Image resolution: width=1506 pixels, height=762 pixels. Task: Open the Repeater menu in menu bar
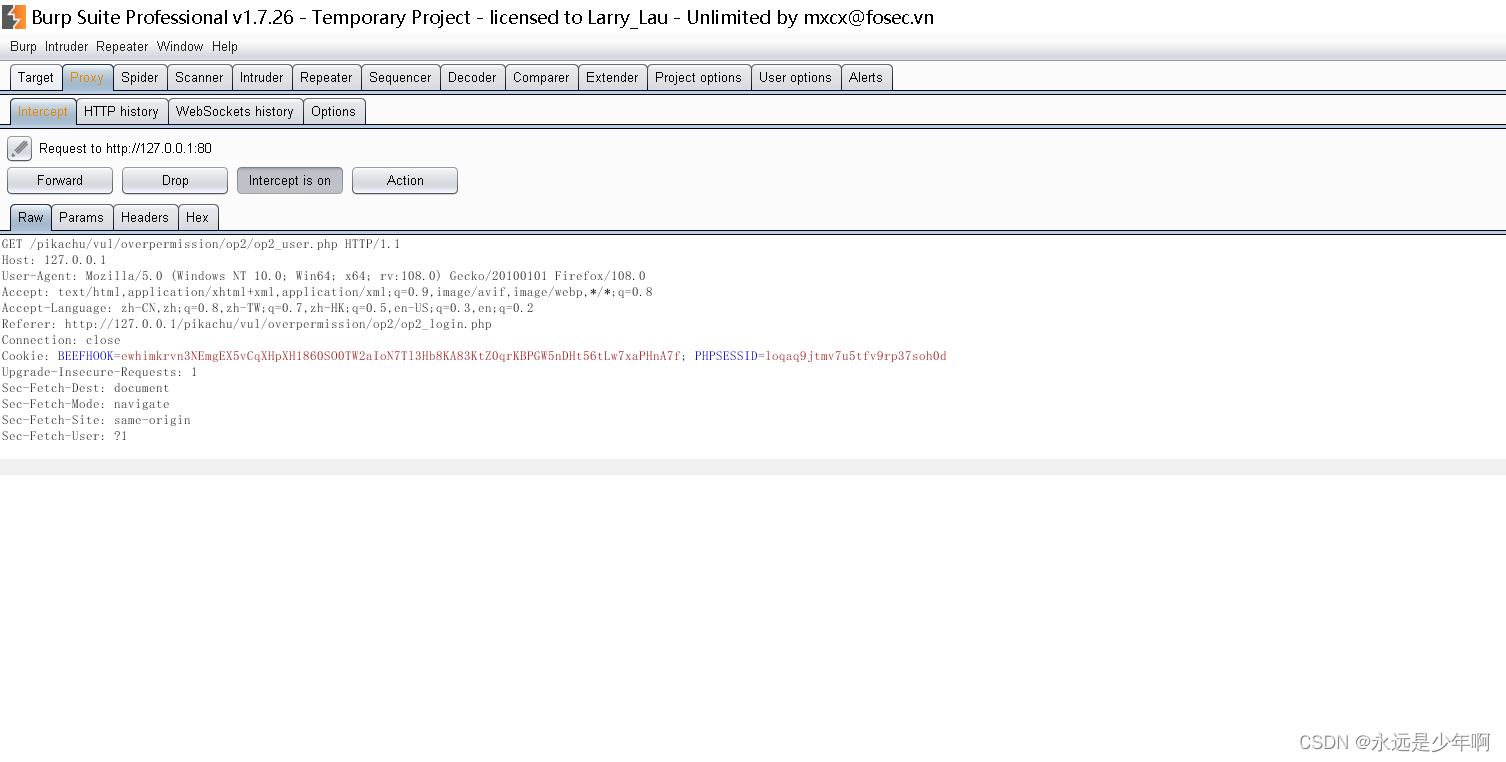click(x=122, y=46)
